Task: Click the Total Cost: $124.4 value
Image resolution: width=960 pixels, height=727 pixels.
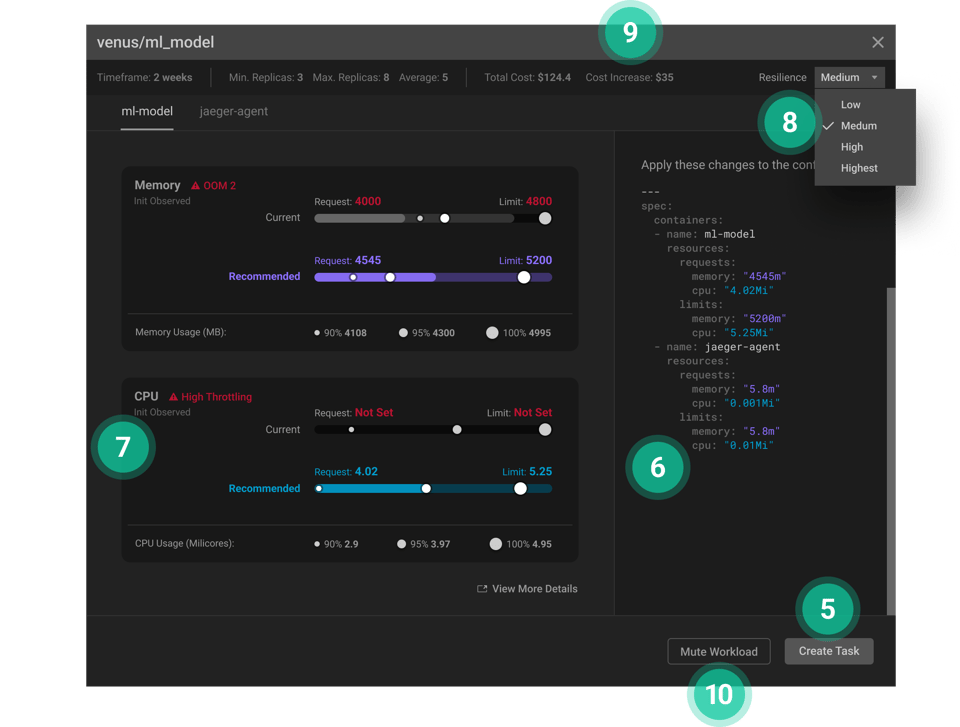Action: pos(528,77)
